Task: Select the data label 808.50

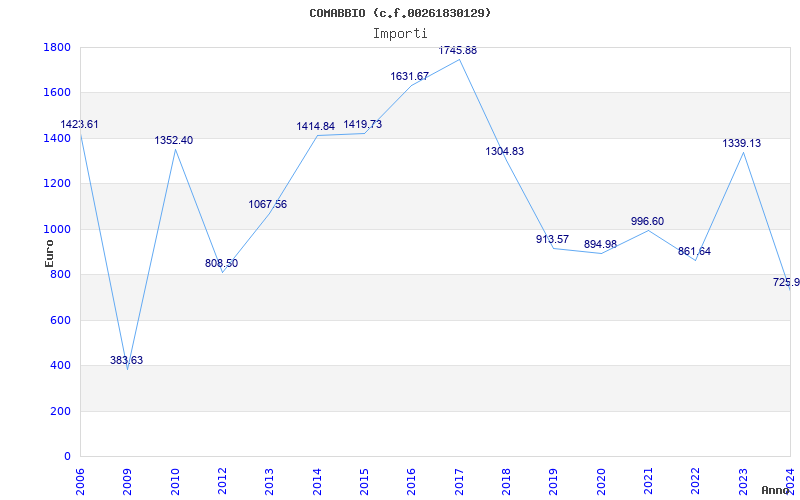Action: point(221,263)
